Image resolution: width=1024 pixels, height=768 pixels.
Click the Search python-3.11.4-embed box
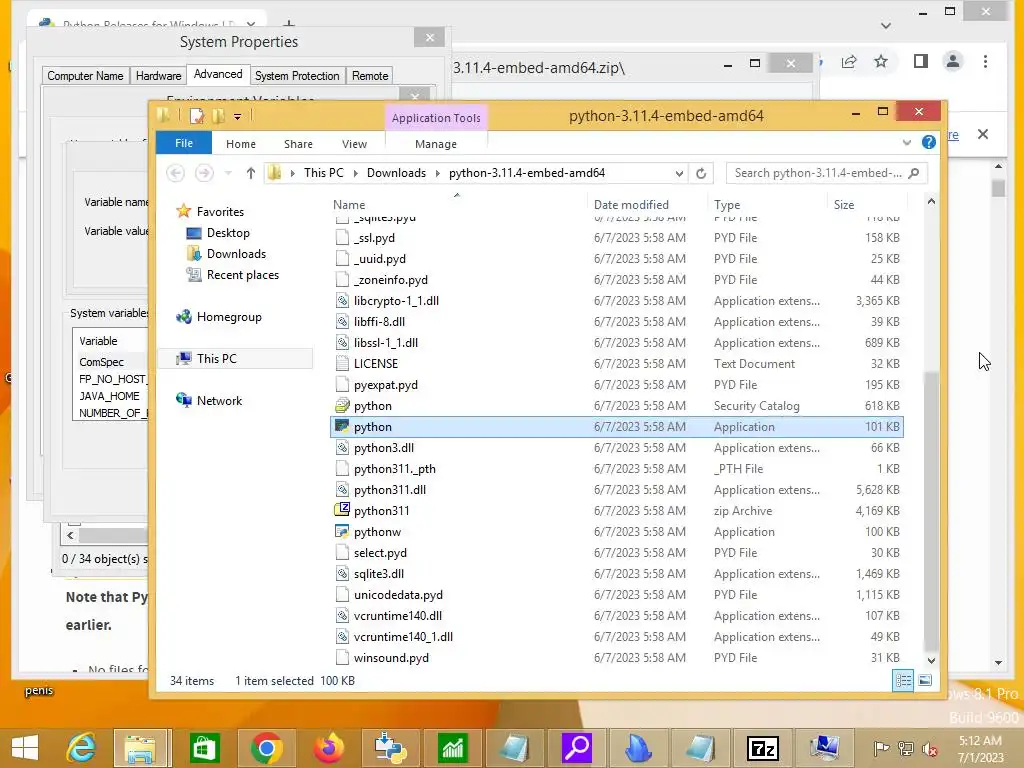point(827,173)
